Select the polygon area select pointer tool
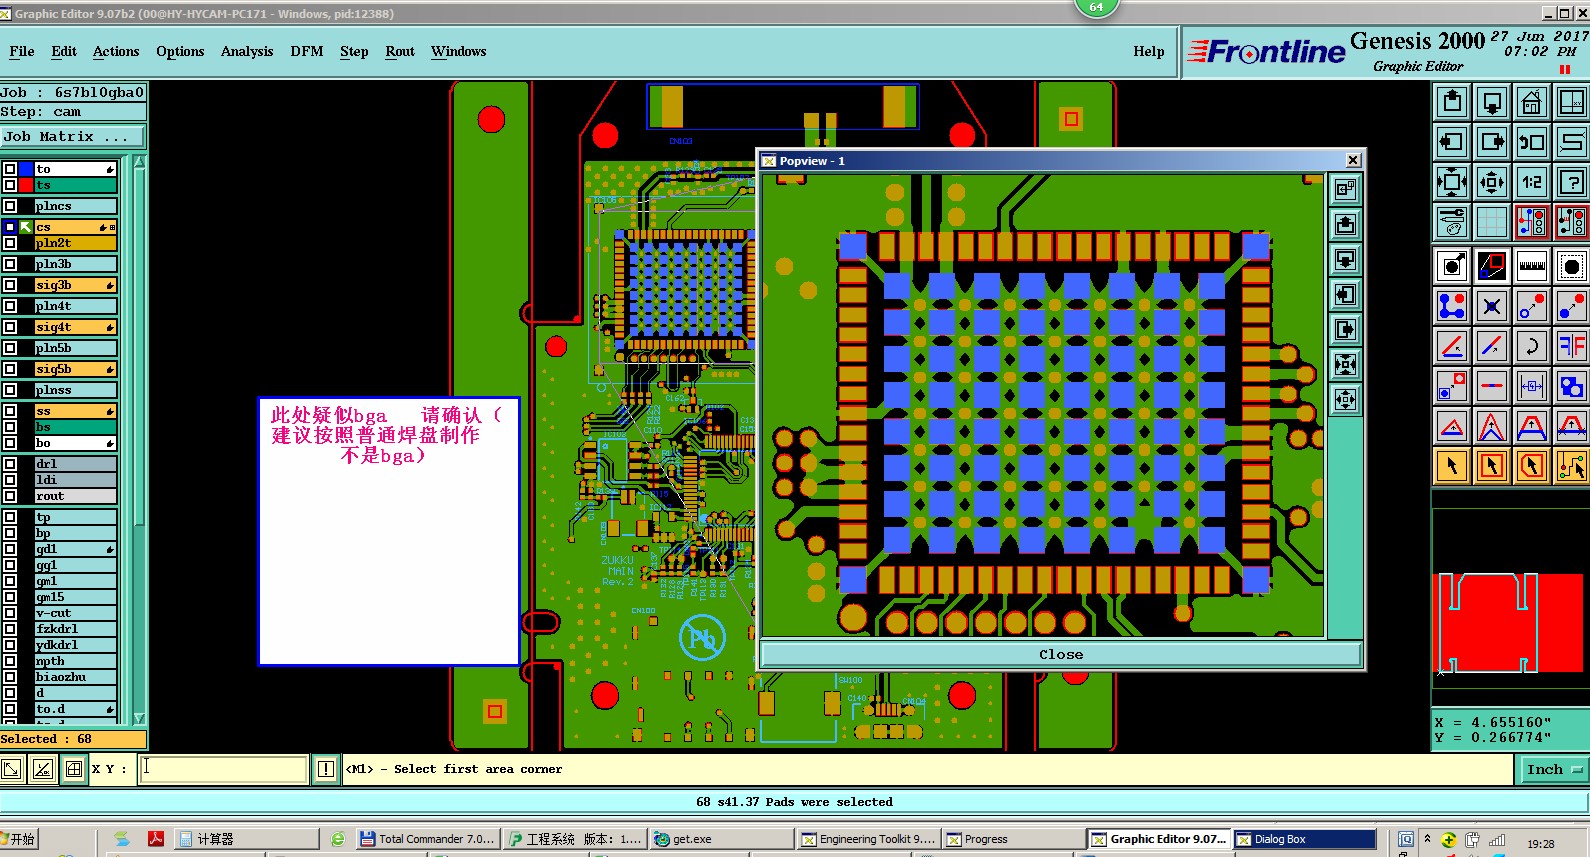 (1532, 466)
